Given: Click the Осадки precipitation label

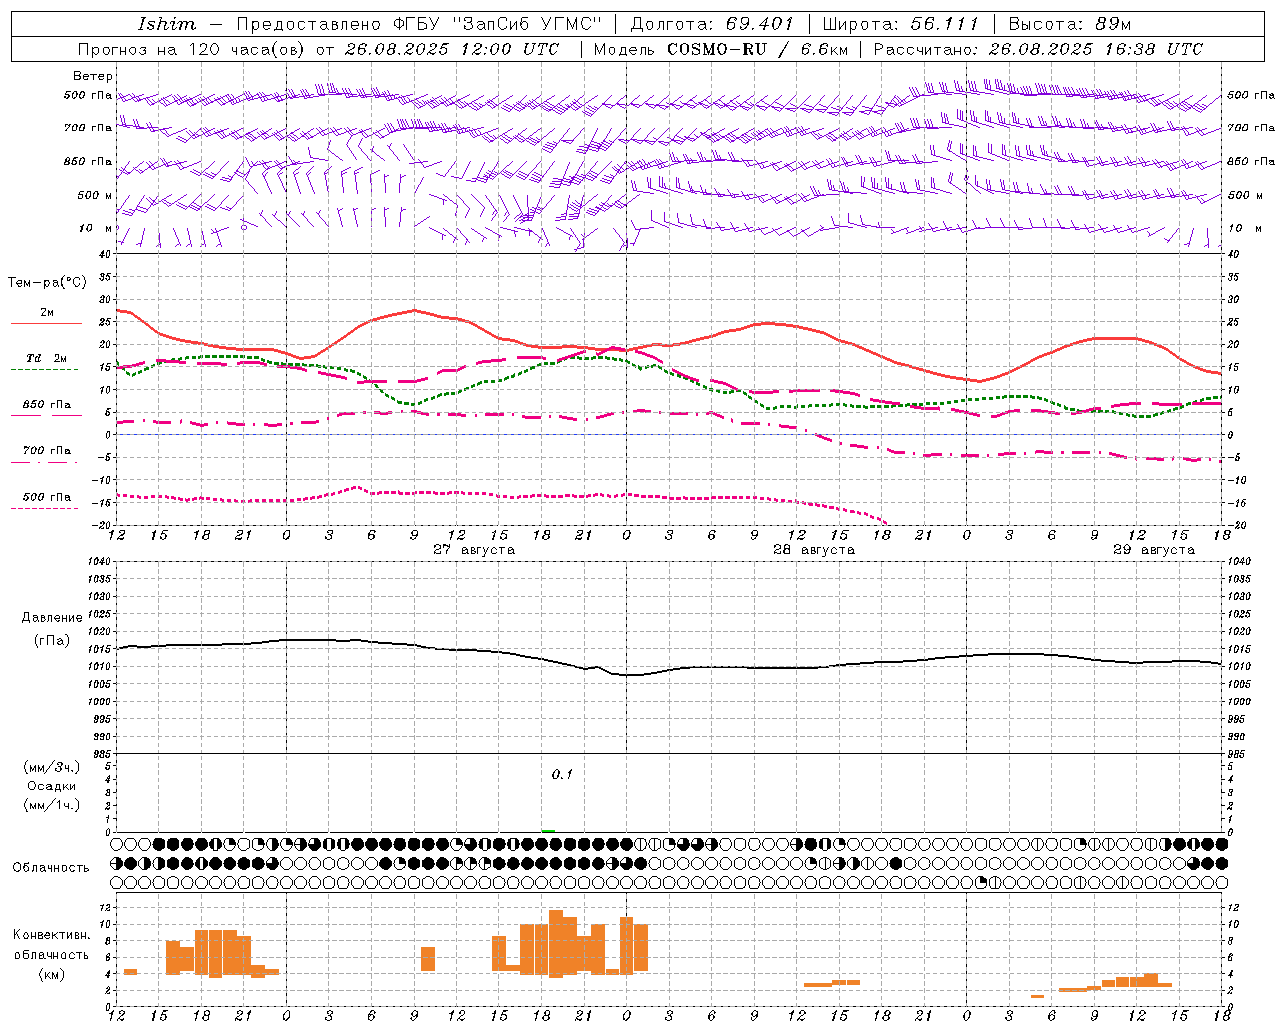Looking at the screenshot, I should pos(52,786).
